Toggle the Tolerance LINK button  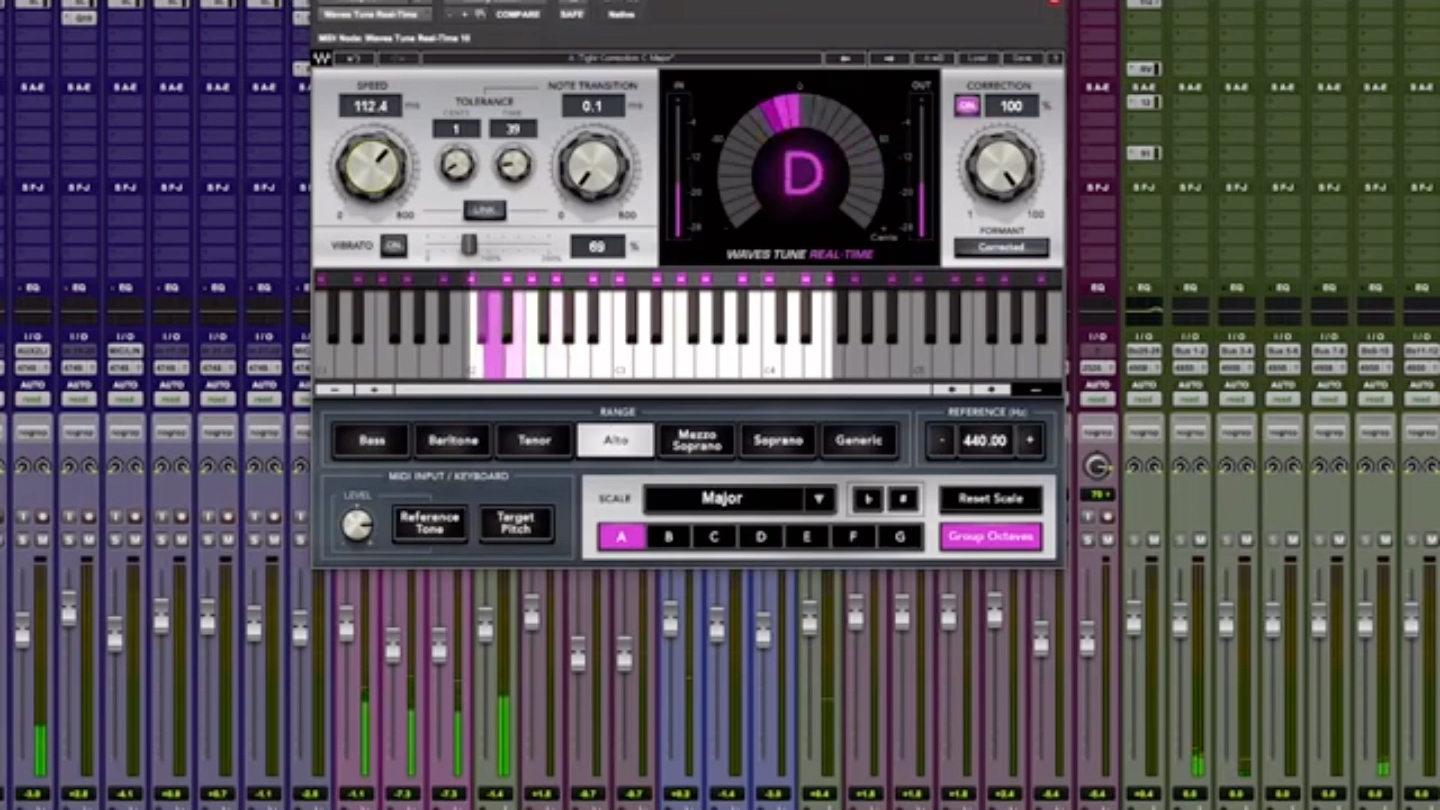(484, 210)
